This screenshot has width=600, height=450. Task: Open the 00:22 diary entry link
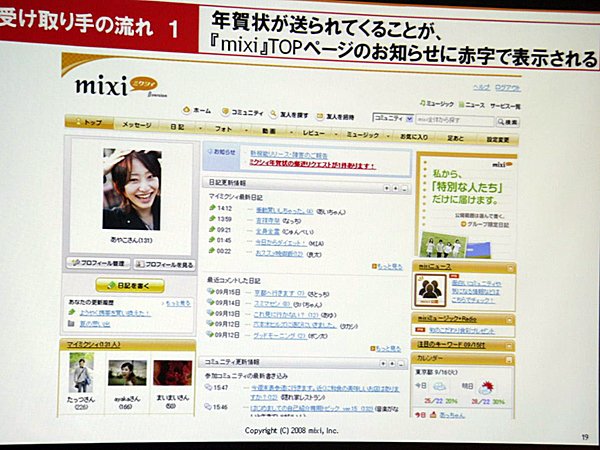point(279,253)
